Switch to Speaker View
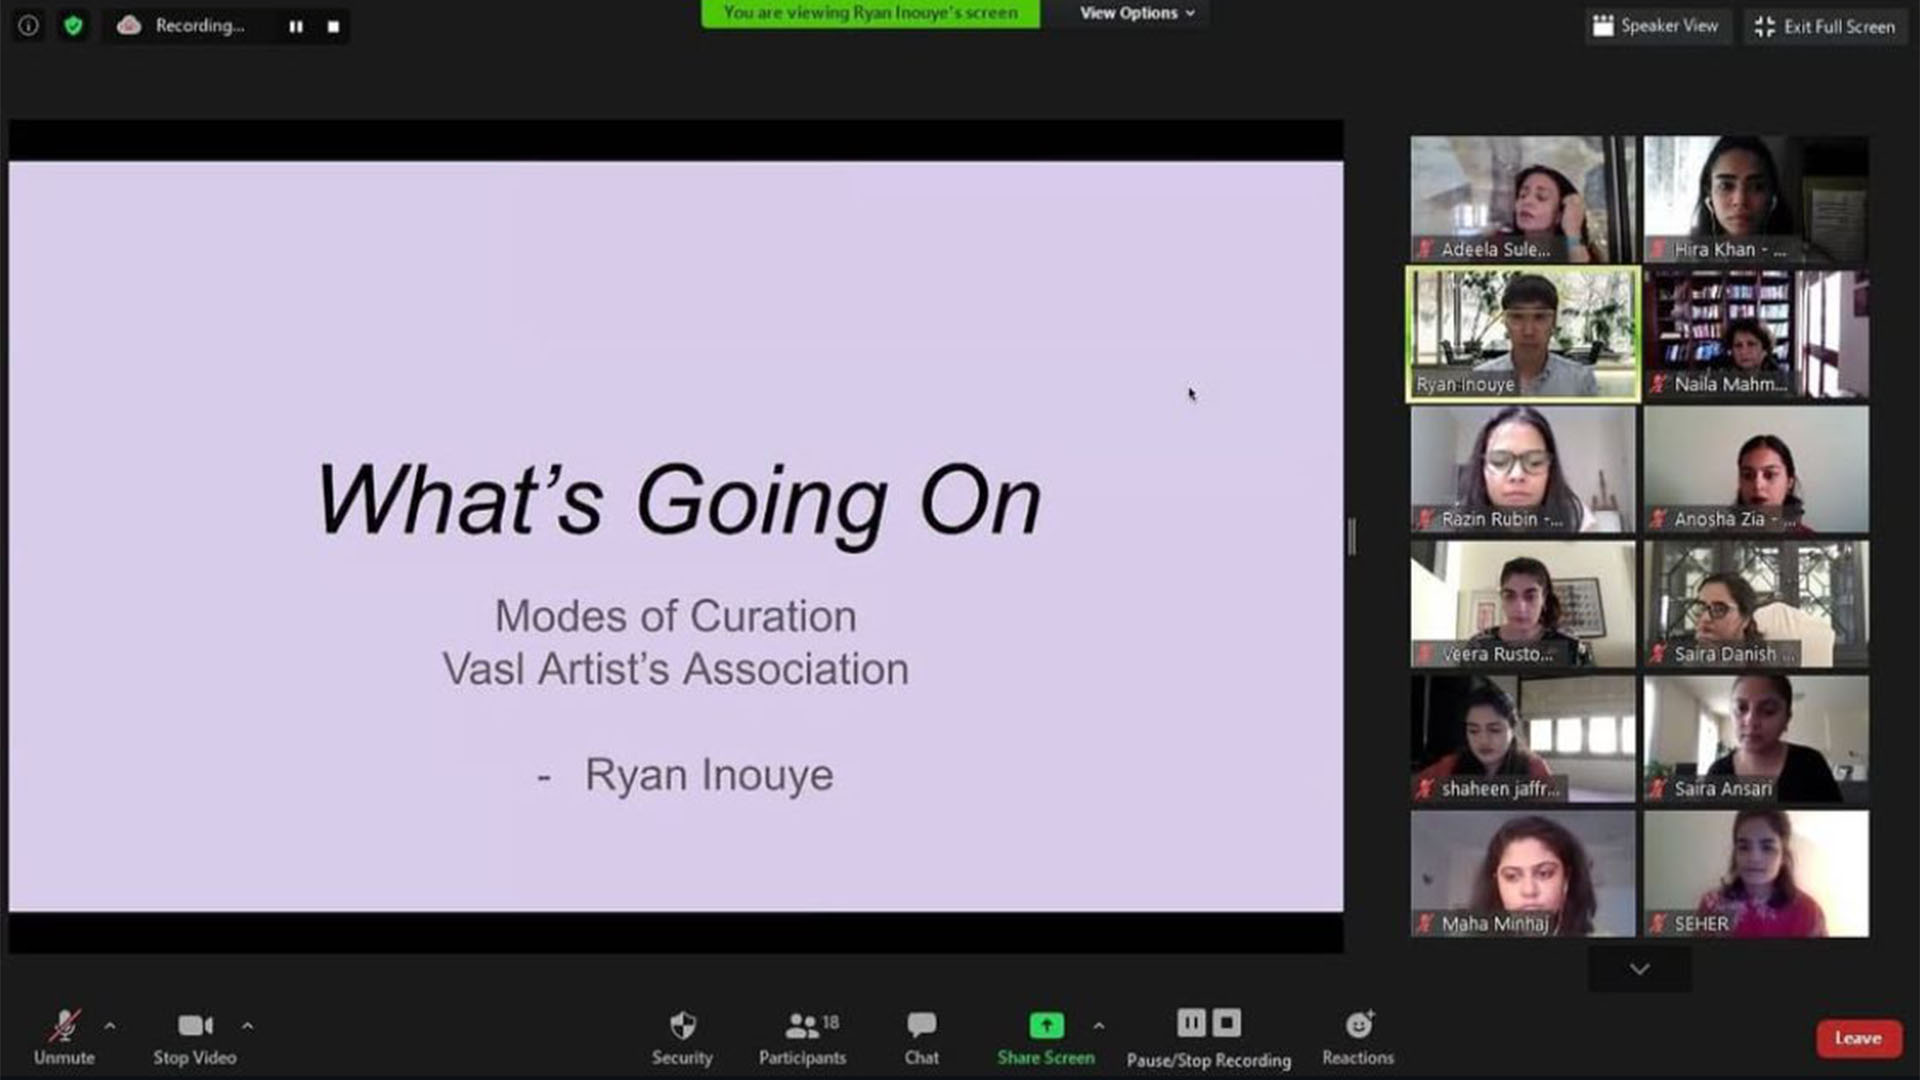Screen dimensions: 1920x1080 (x=1655, y=26)
